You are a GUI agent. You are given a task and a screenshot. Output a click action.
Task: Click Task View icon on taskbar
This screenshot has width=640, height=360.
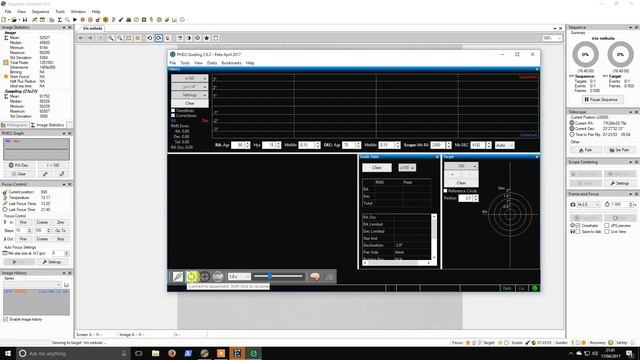click(x=139, y=353)
